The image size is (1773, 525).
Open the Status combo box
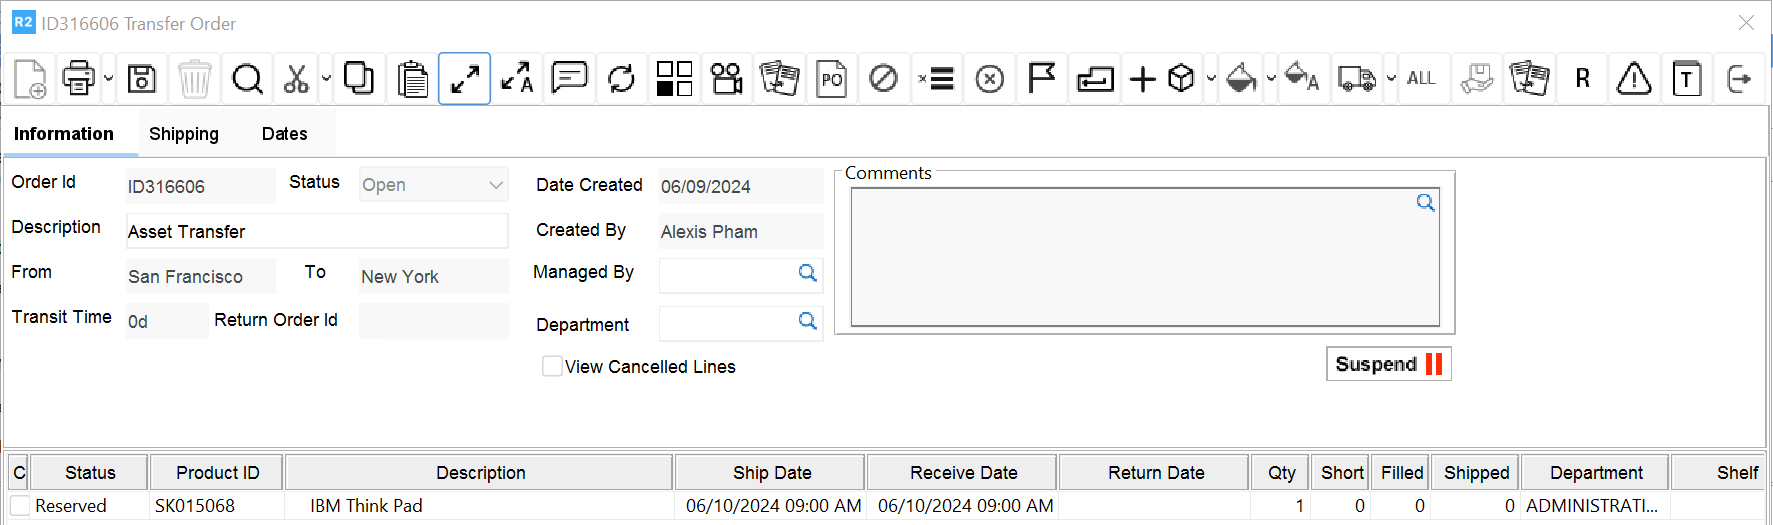[x=434, y=185]
